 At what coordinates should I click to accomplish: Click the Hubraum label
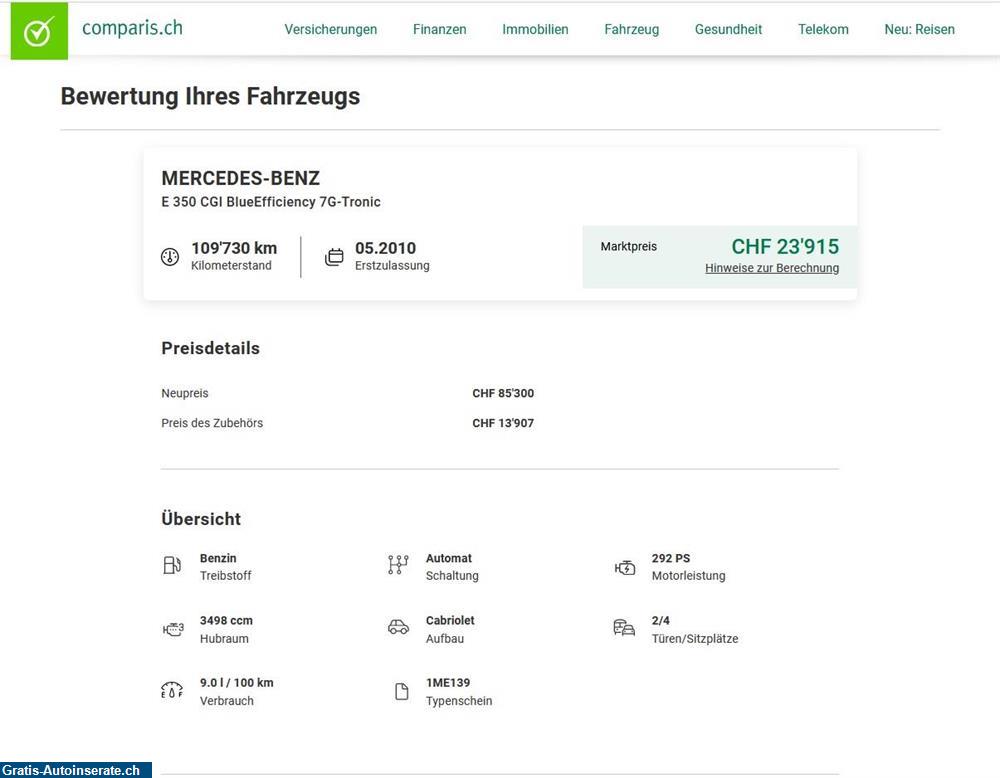click(x=224, y=639)
